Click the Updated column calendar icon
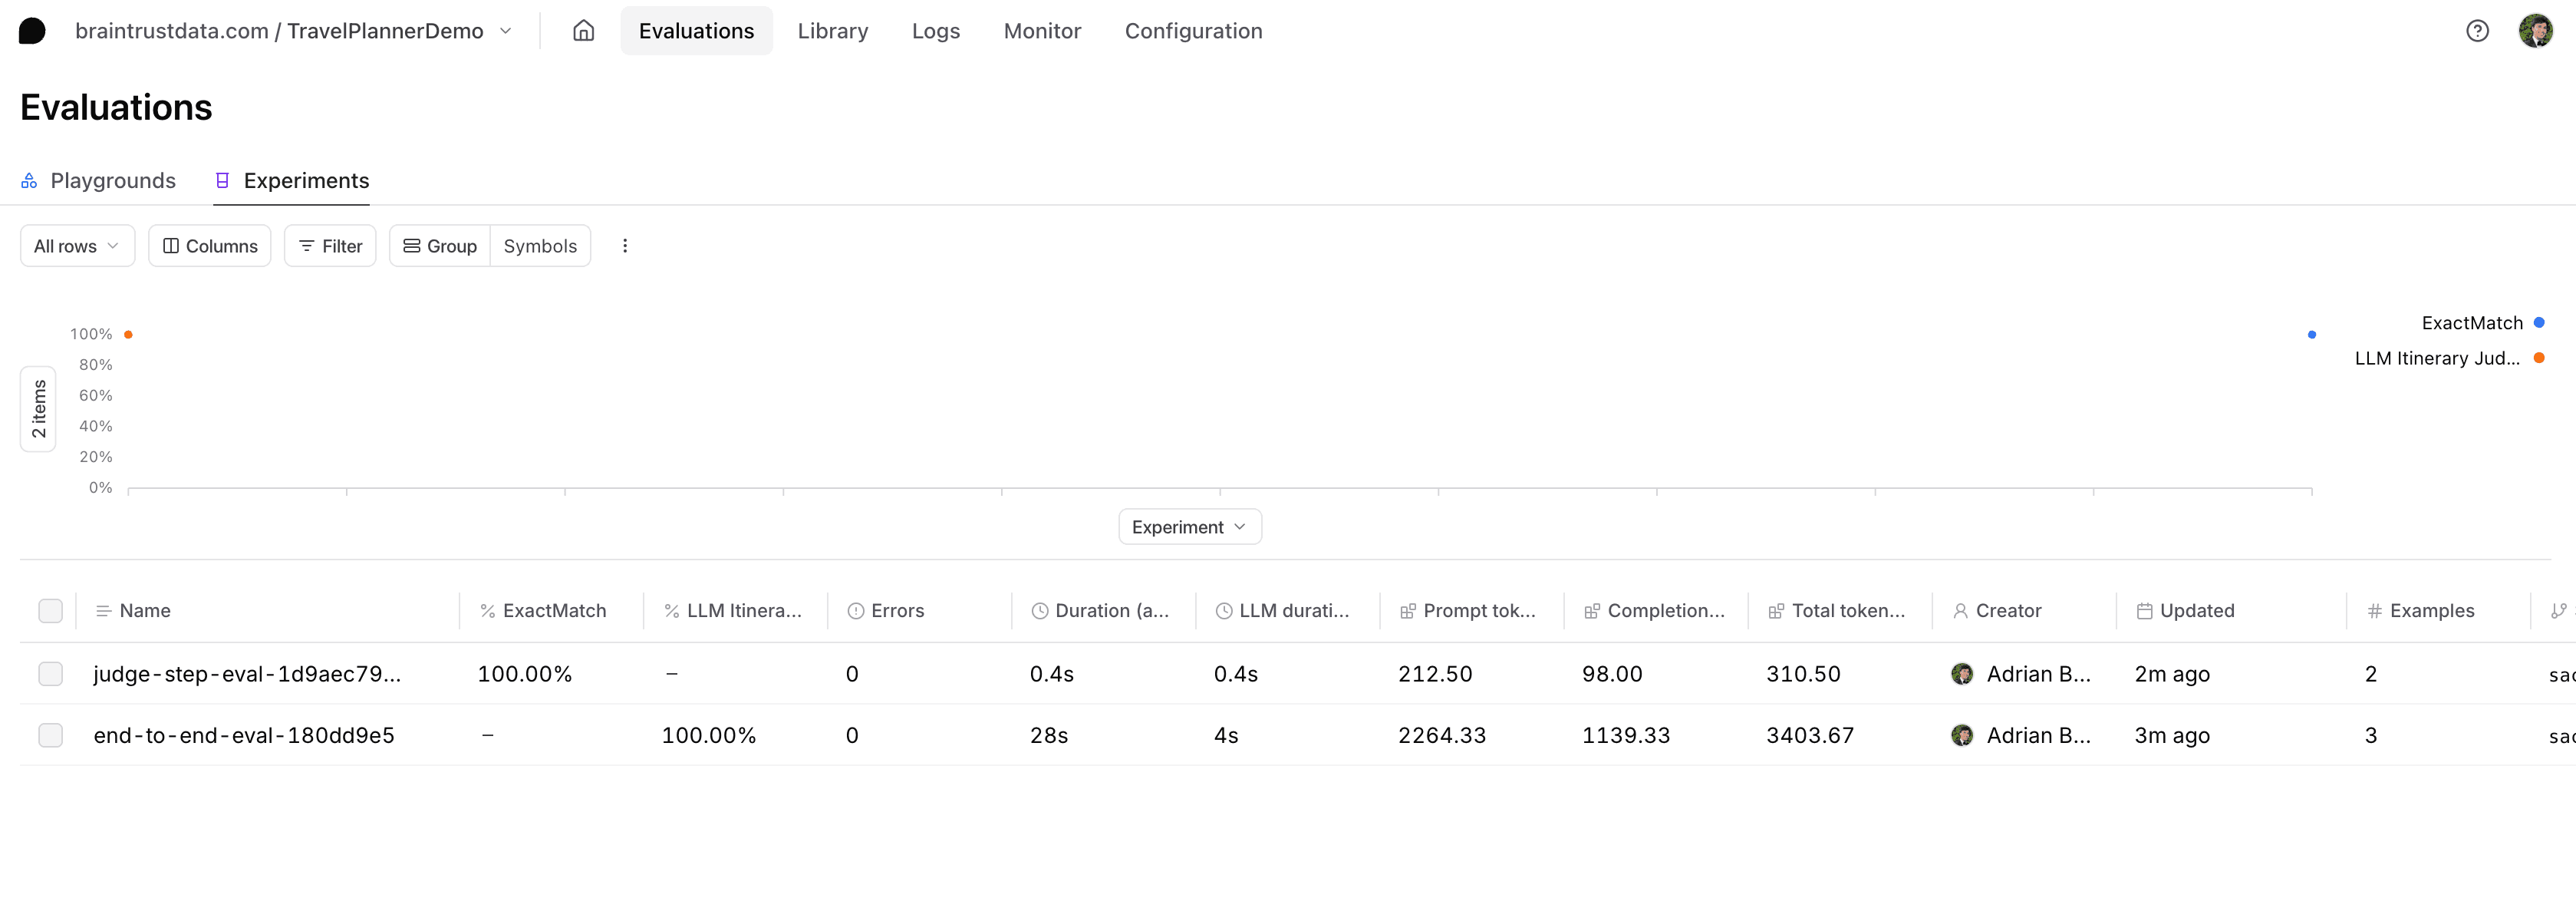 (x=2144, y=611)
